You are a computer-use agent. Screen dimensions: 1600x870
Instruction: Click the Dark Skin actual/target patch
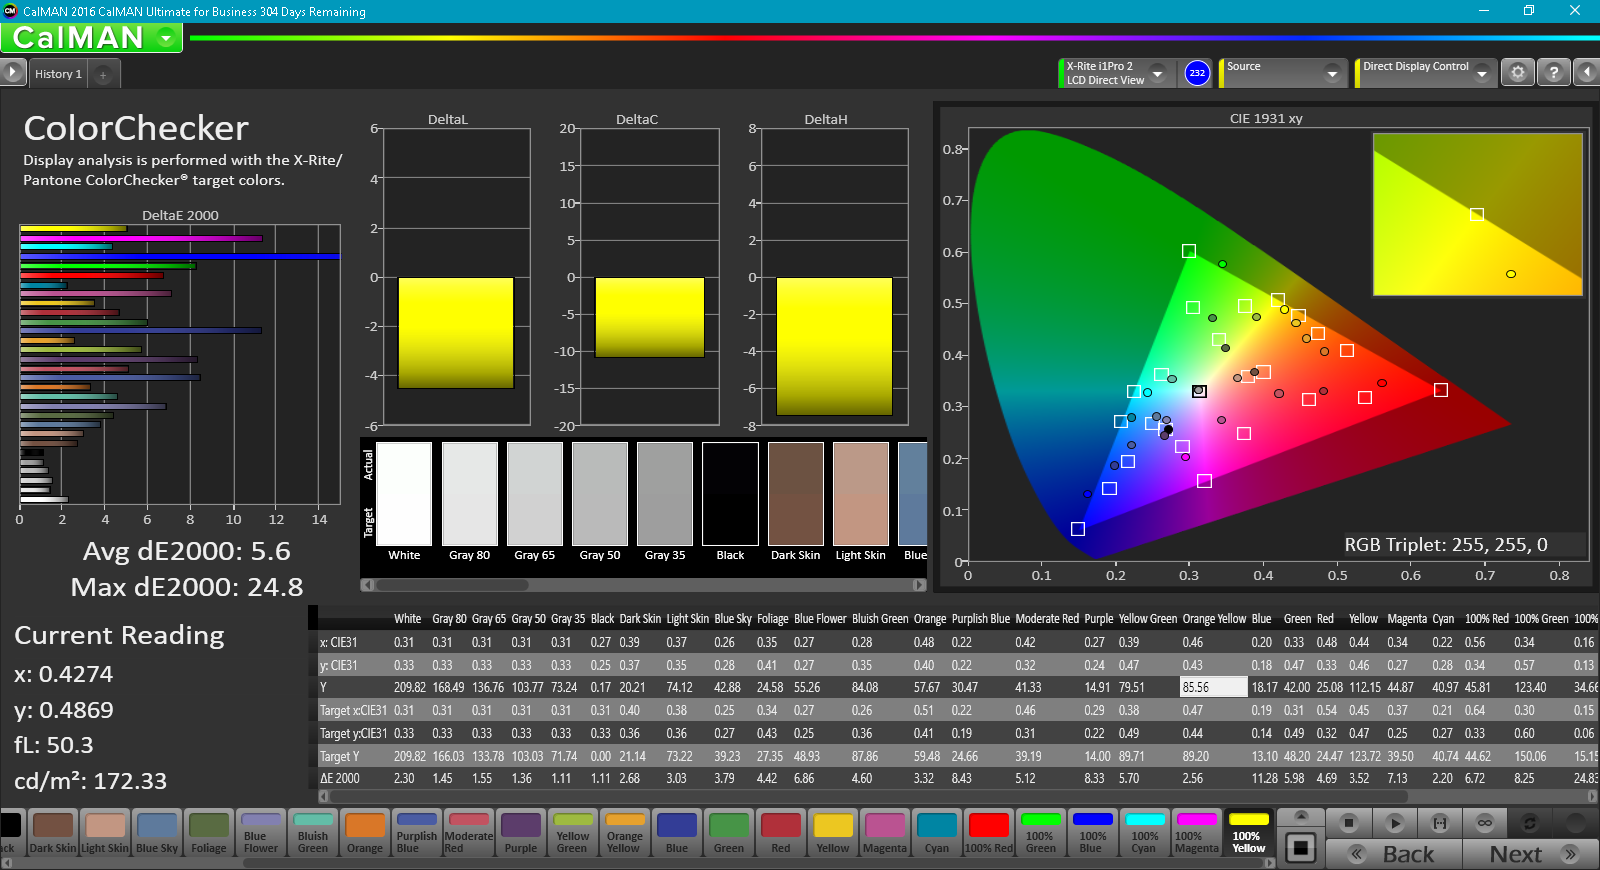(795, 494)
